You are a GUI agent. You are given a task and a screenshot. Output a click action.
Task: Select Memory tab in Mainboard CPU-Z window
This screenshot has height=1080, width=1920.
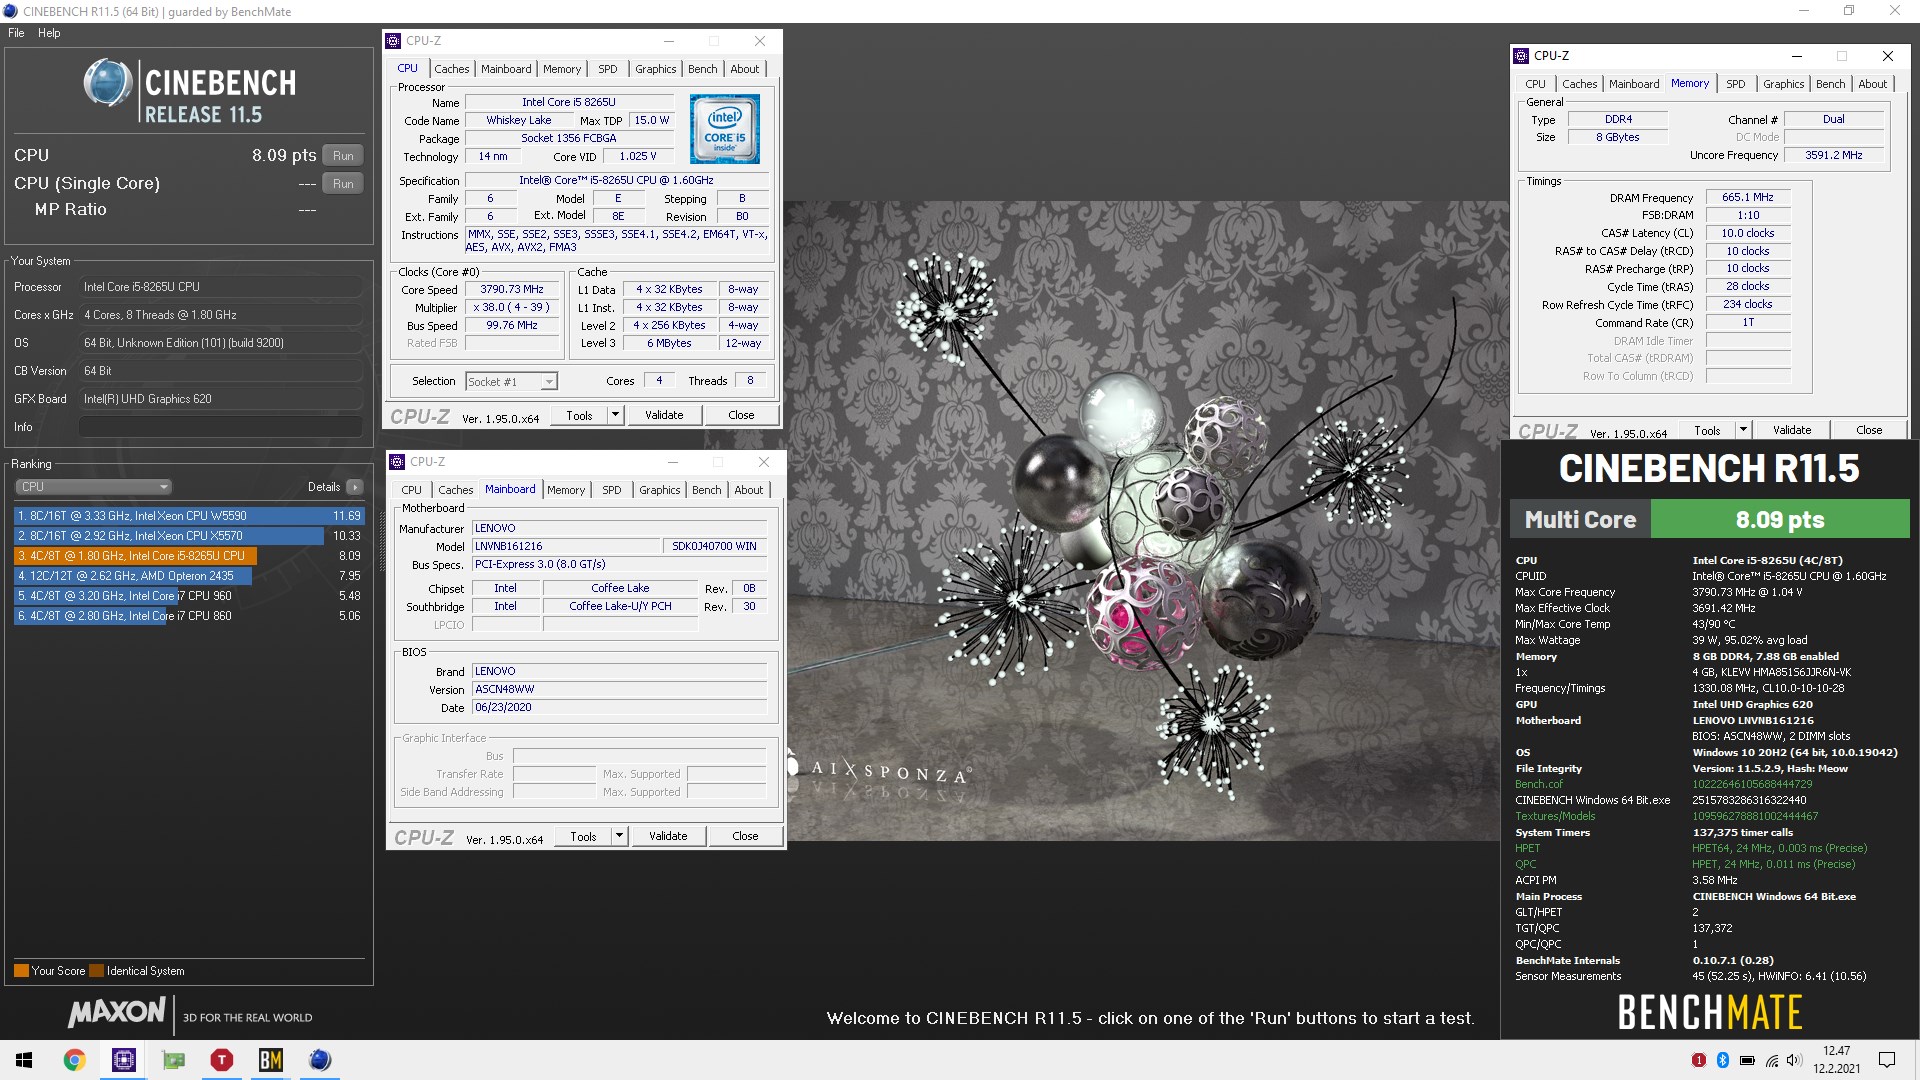pyautogui.click(x=566, y=490)
